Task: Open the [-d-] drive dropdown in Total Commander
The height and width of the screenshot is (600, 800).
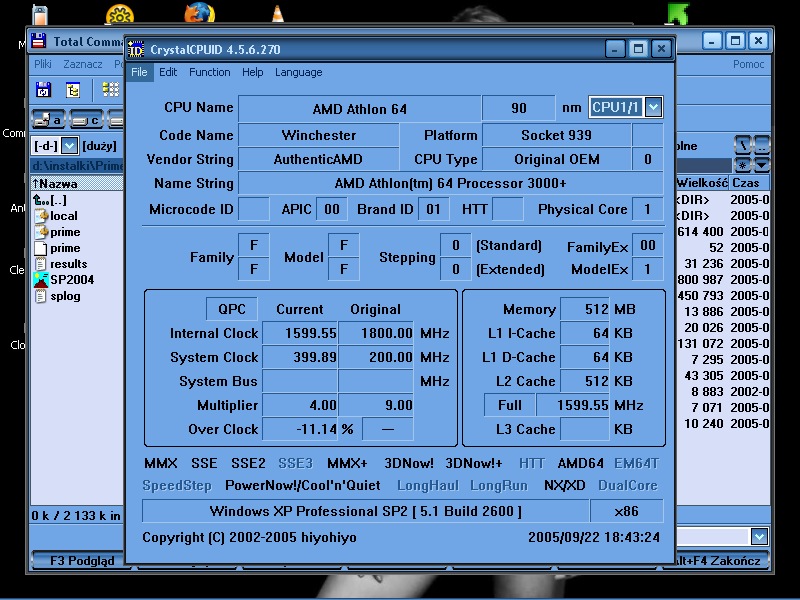Action: click(x=69, y=146)
